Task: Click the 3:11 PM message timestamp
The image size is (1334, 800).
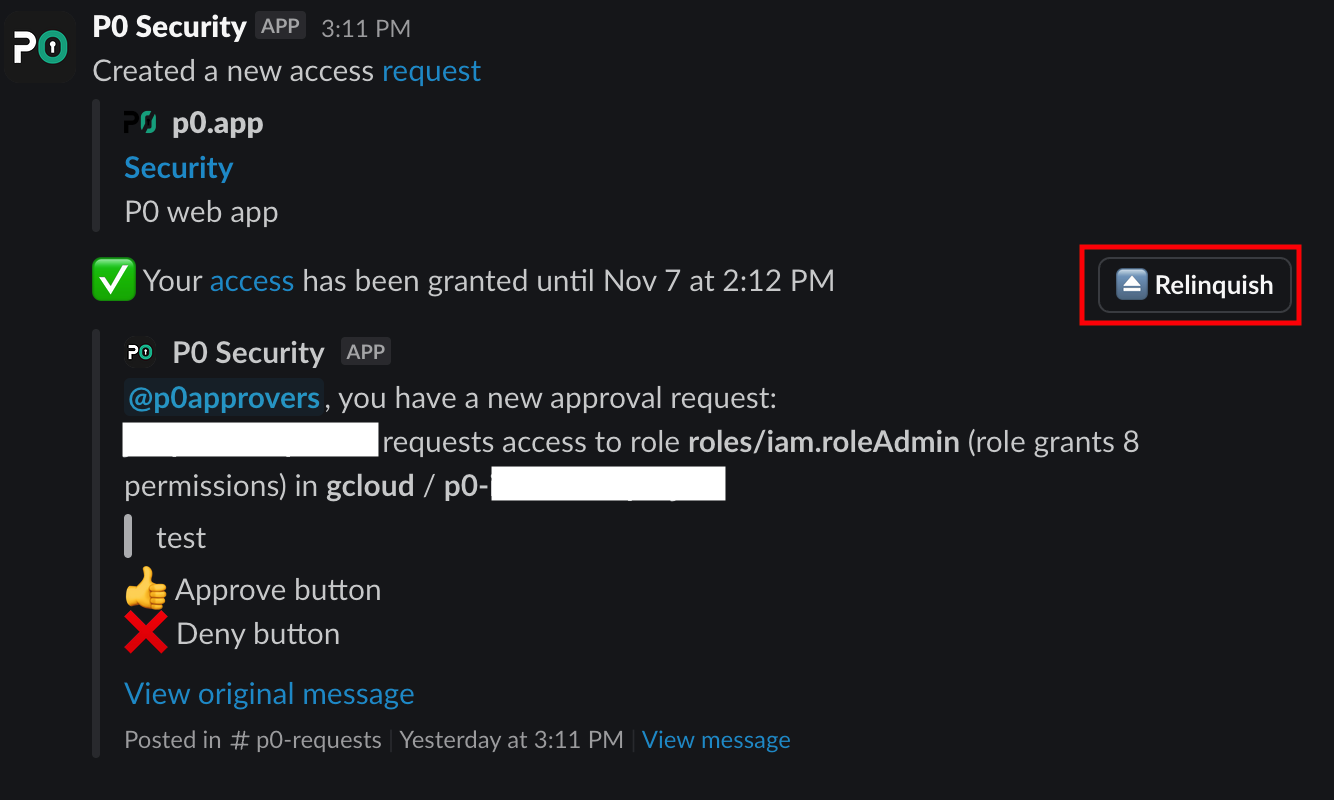Action: click(x=365, y=28)
